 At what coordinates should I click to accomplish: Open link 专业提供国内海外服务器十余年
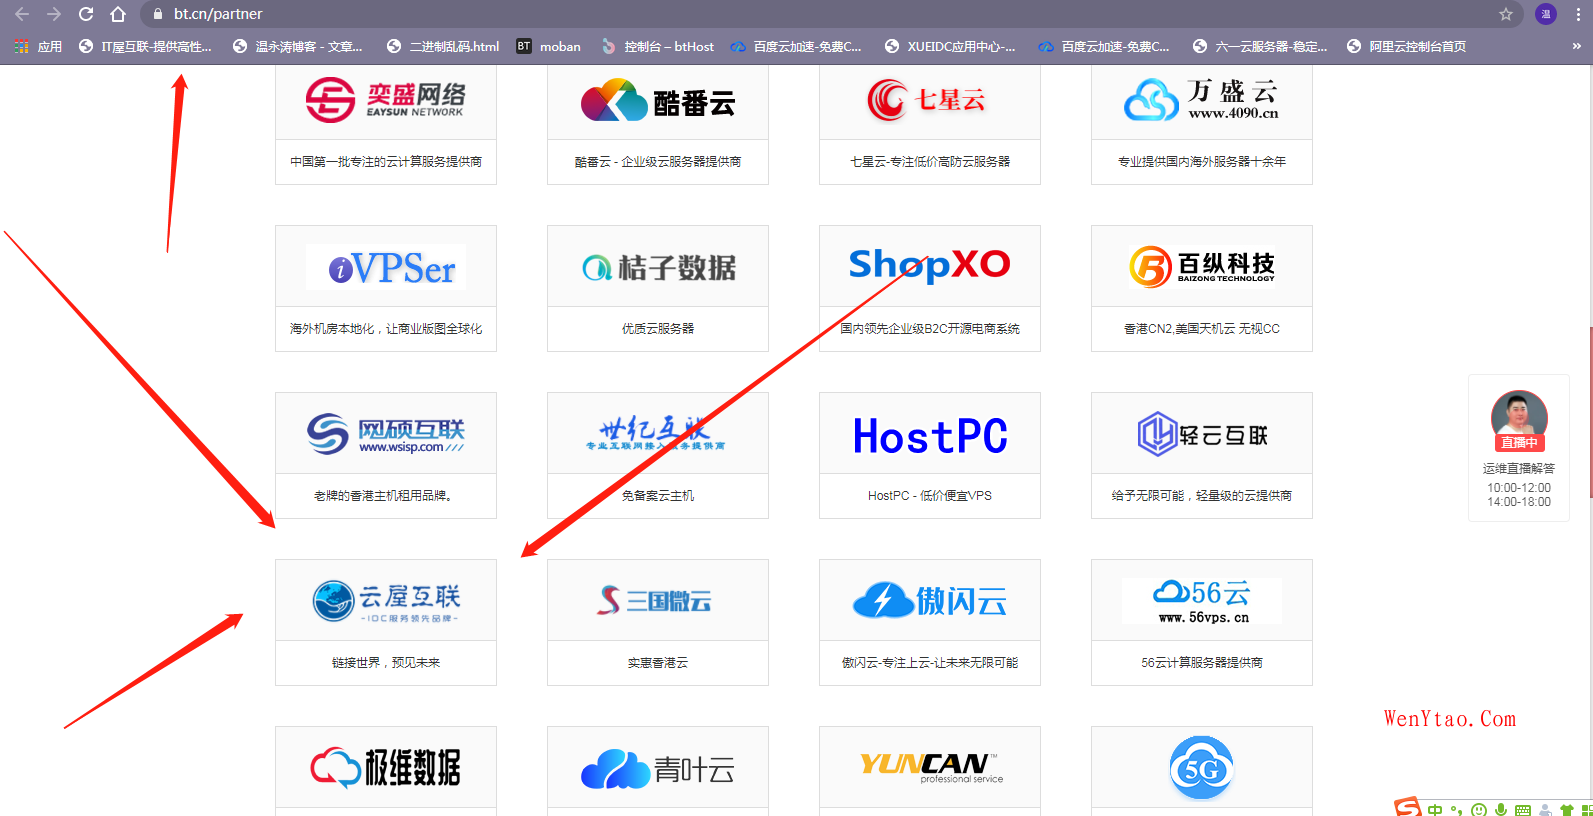pos(1202,162)
